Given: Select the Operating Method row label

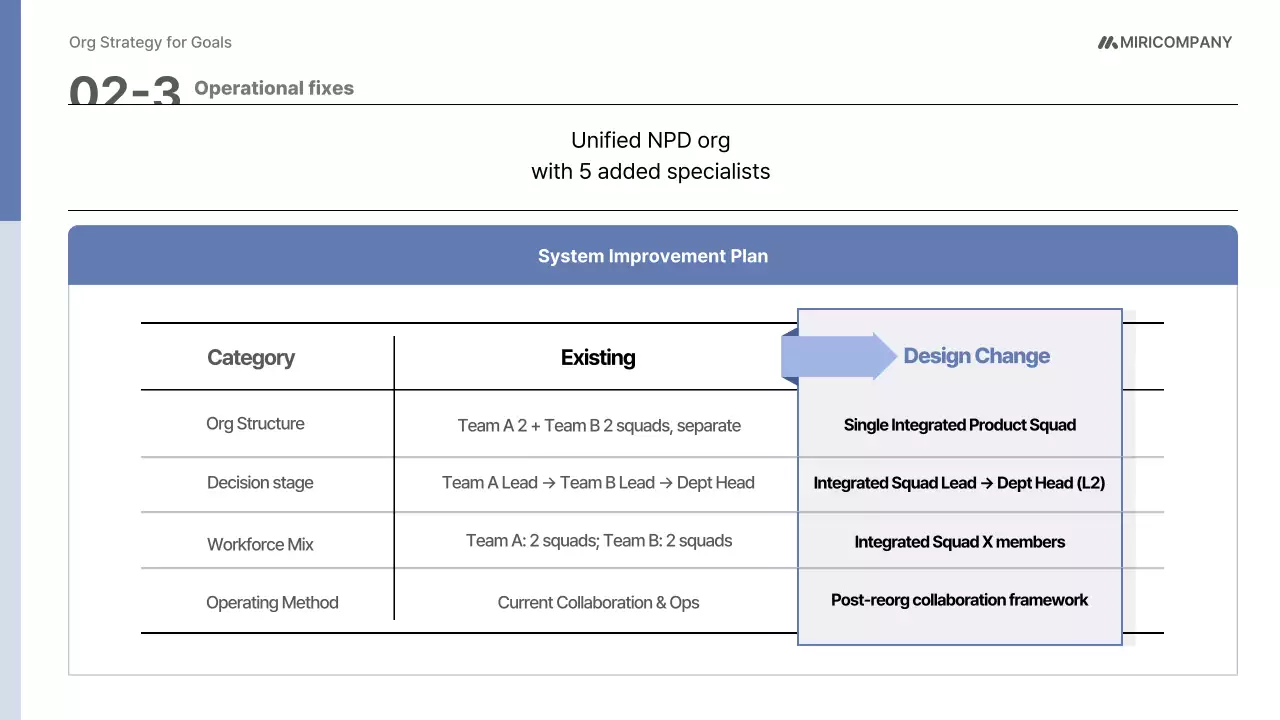Looking at the screenshot, I should point(272,603).
